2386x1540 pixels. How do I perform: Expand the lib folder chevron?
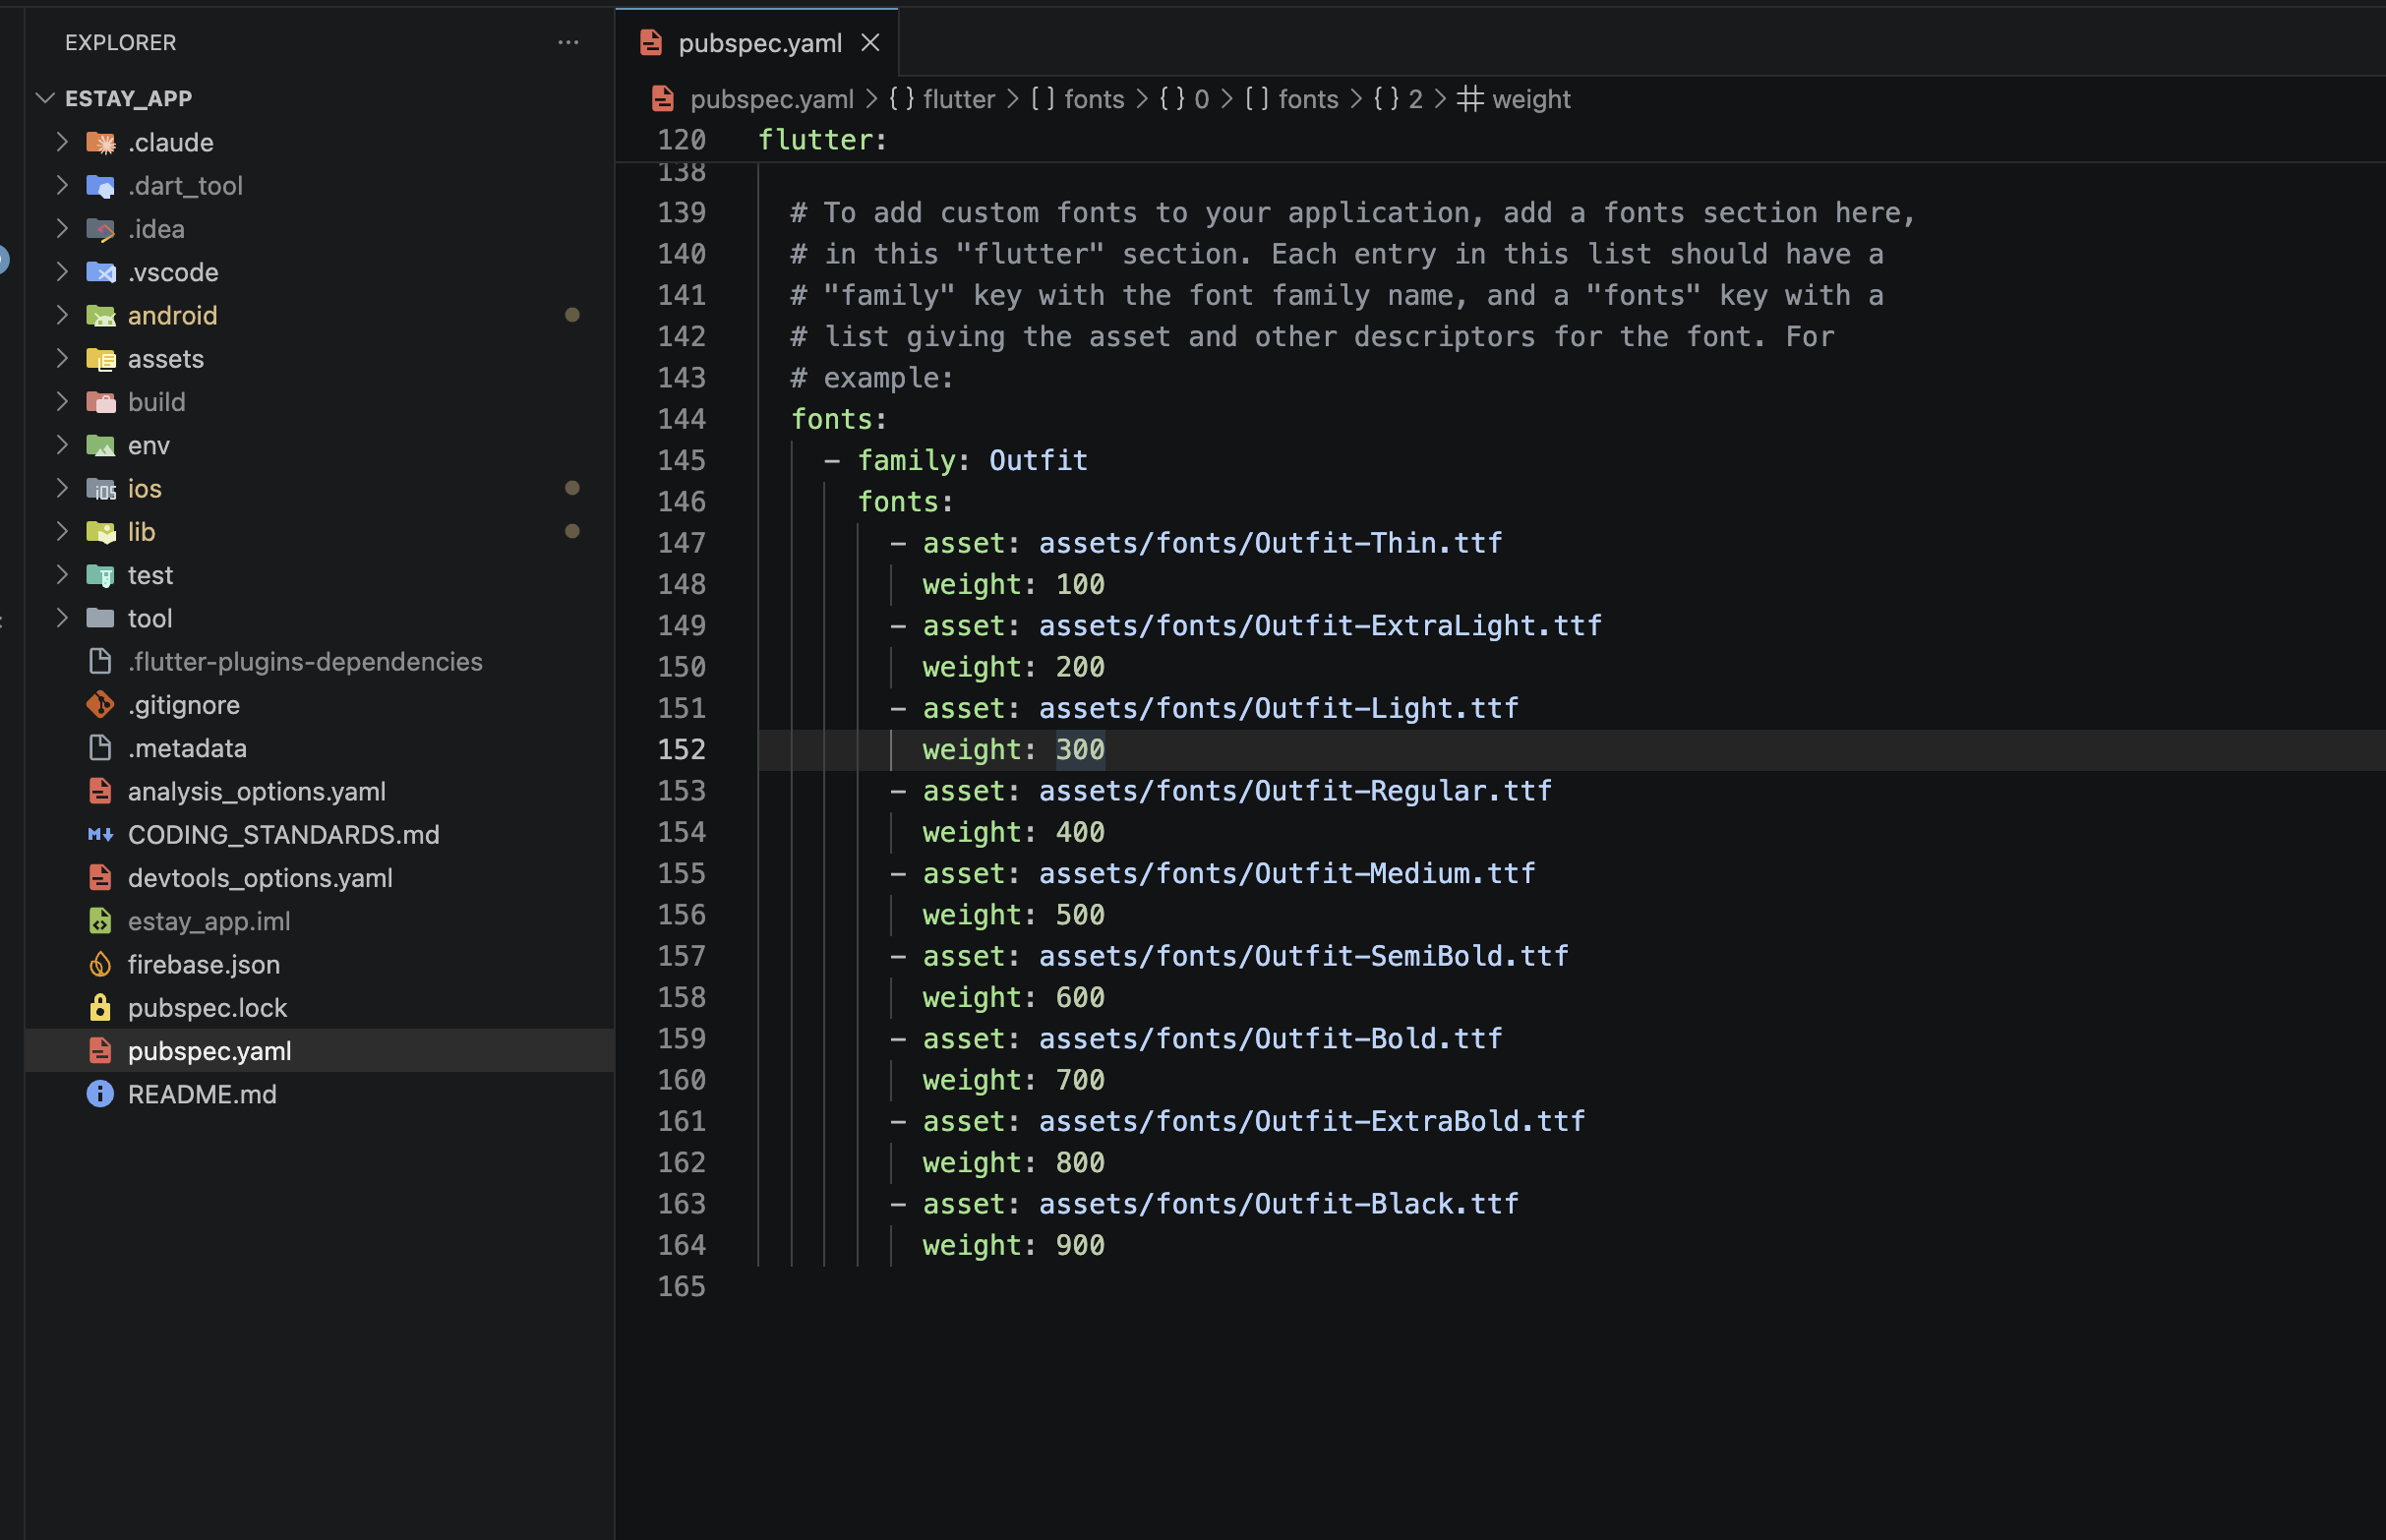coord(62,531)
